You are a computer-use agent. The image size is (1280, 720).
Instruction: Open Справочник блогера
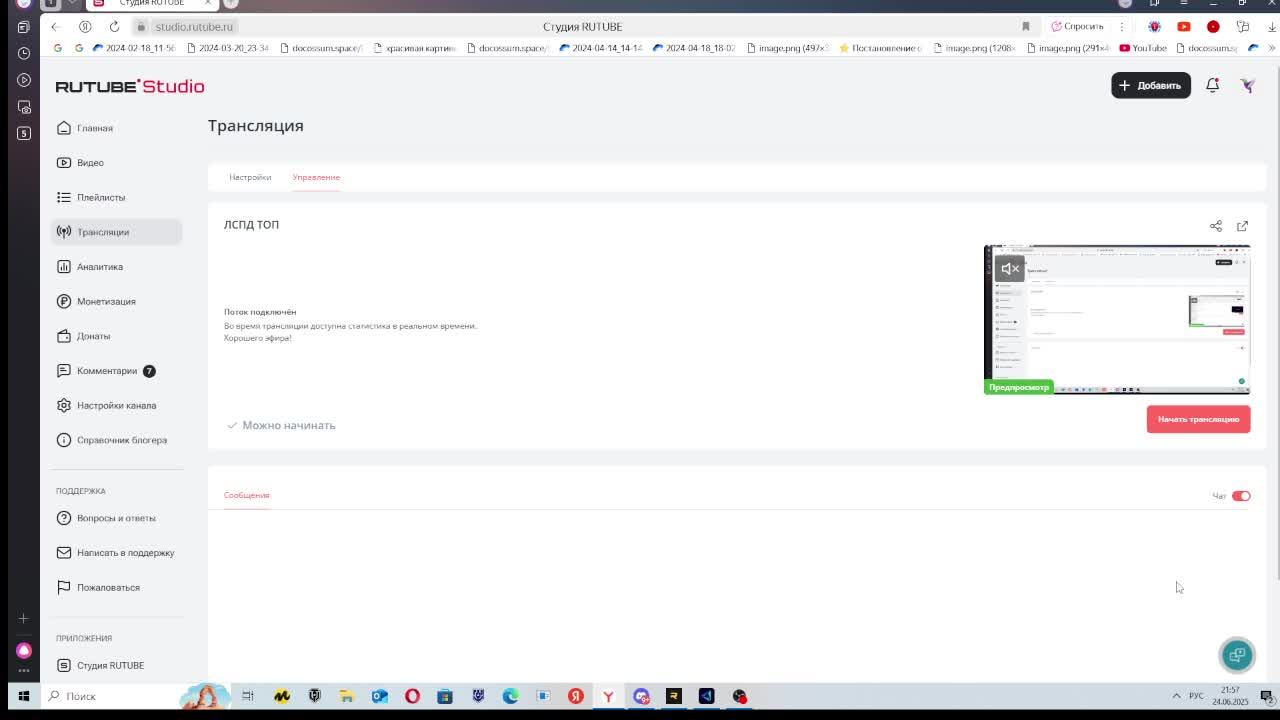coord(112,440)
